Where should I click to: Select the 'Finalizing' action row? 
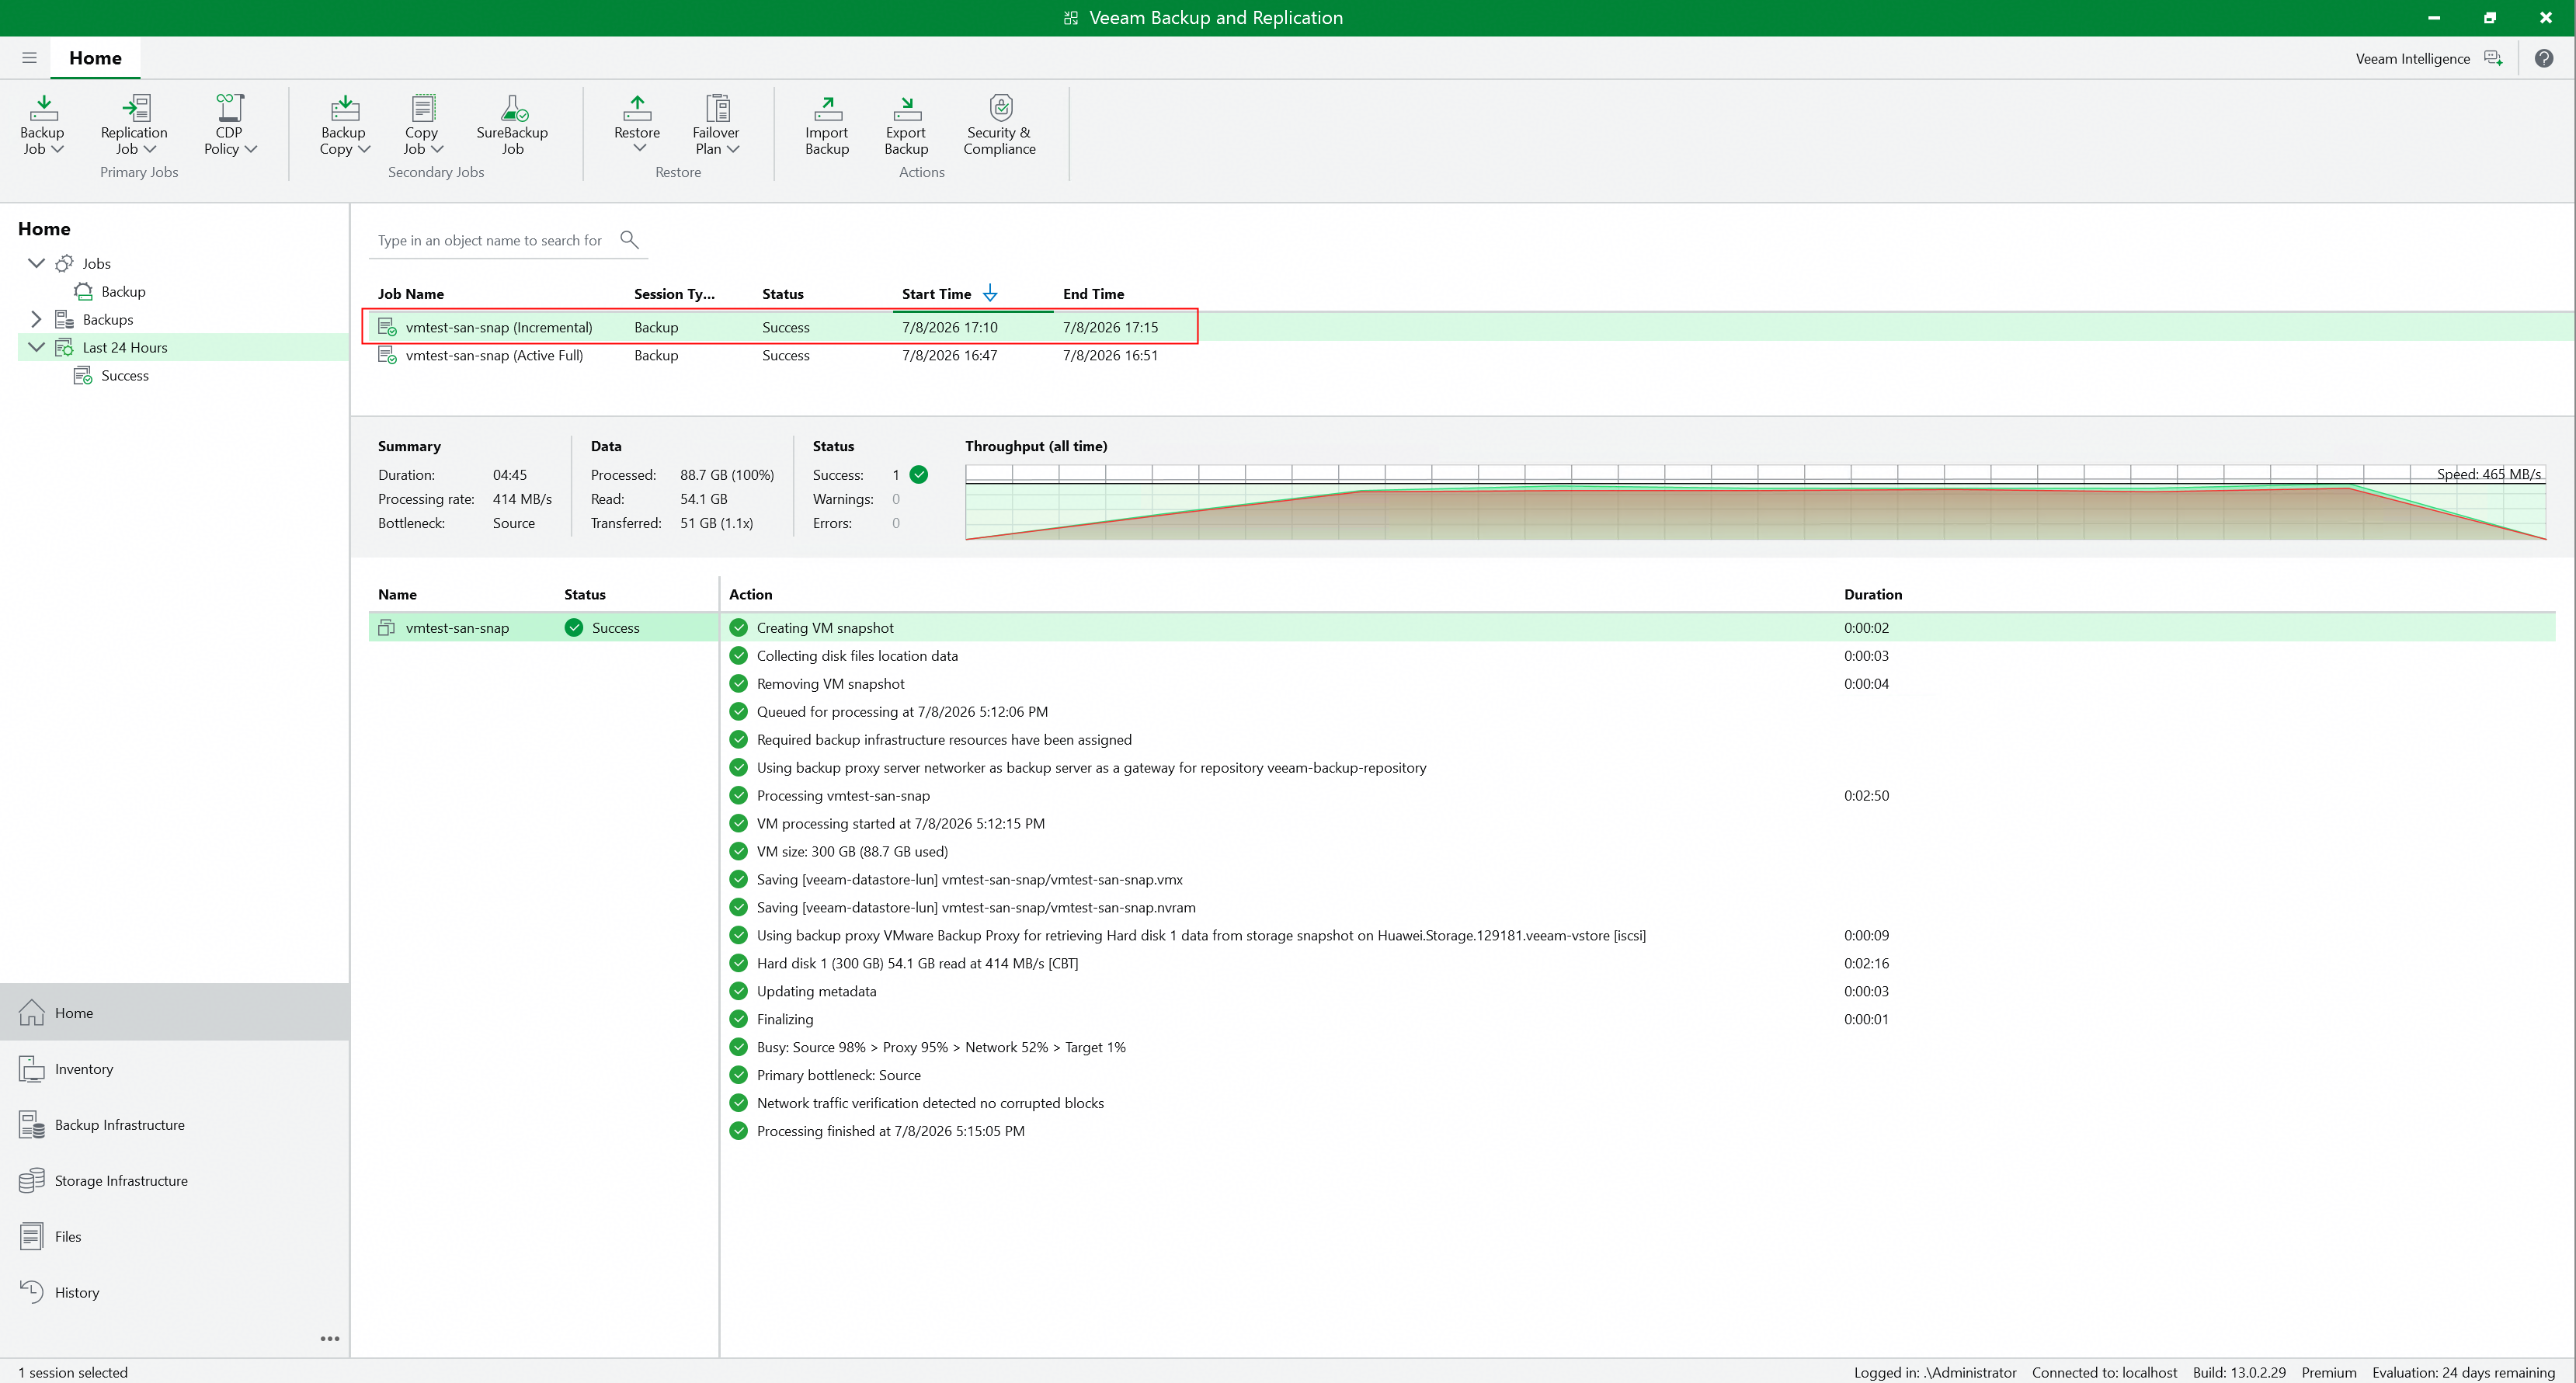point(1637,1020)
